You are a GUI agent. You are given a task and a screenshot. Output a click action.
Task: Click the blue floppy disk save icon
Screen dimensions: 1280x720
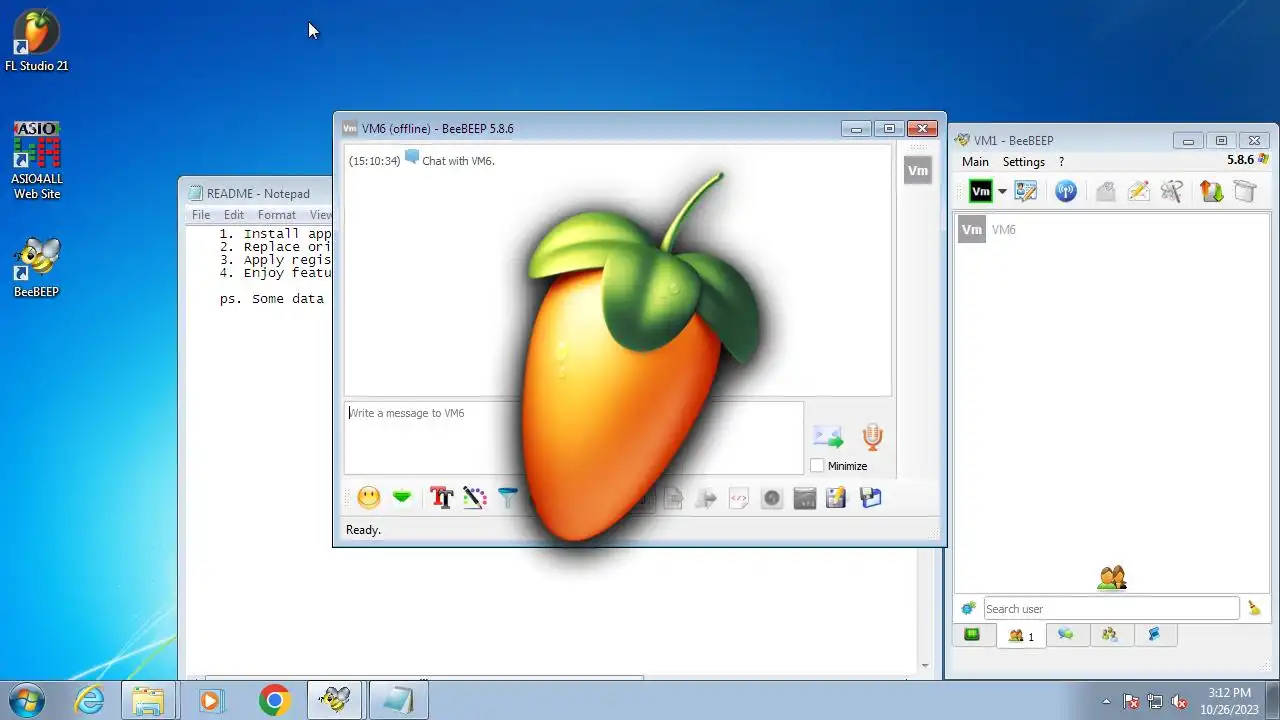[x=871, y=498]
